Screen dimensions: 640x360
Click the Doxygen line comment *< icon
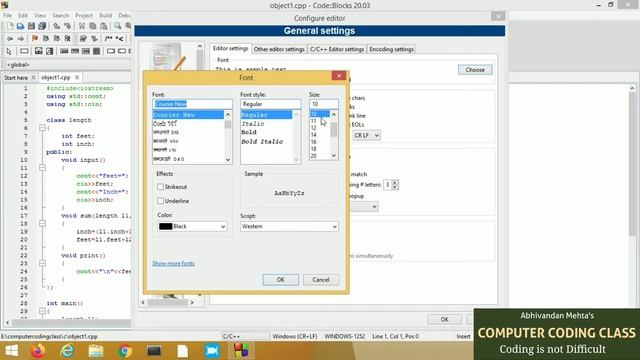[119, 39]
